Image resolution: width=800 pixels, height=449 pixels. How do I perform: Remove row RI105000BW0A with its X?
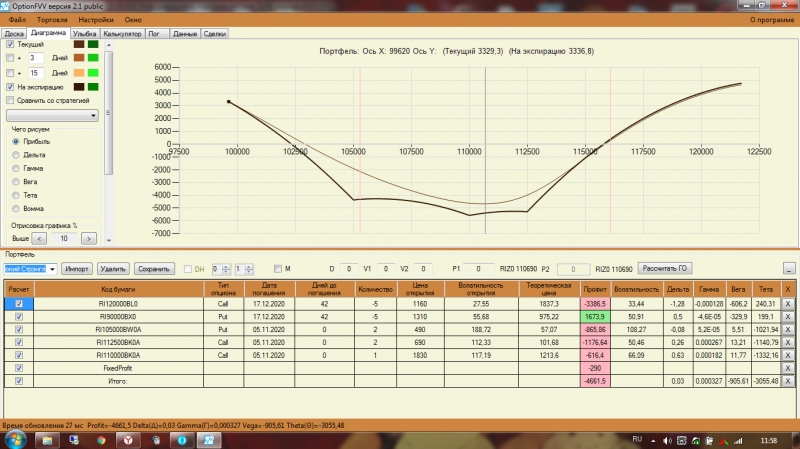click(x=788, y=329)
